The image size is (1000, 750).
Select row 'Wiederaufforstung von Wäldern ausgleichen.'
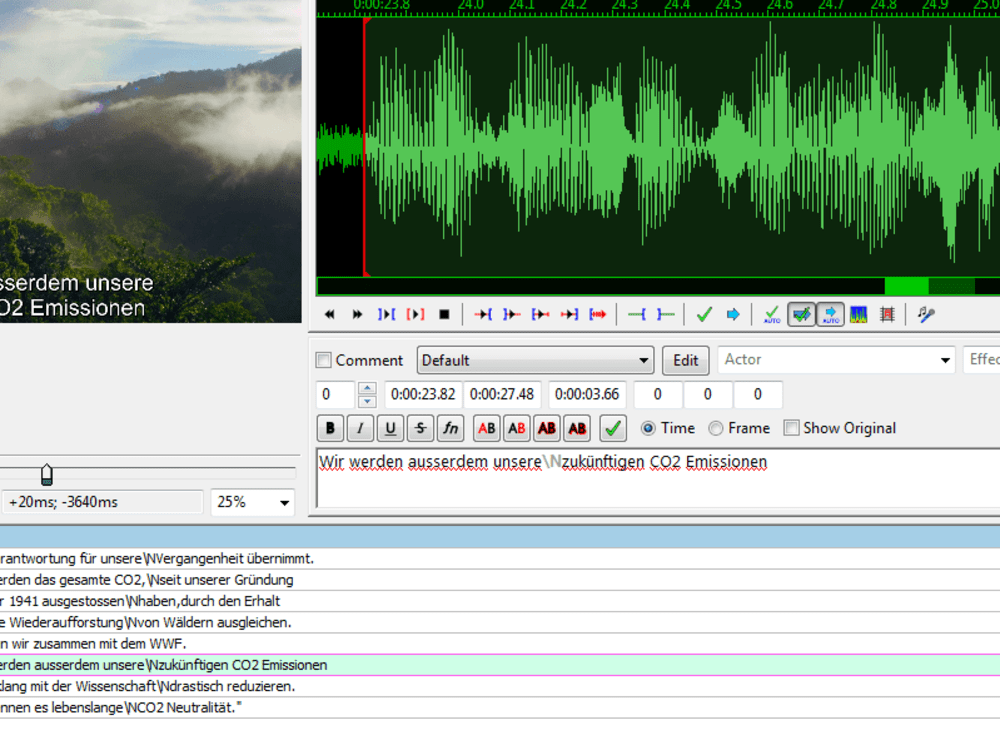coord(500,622)
